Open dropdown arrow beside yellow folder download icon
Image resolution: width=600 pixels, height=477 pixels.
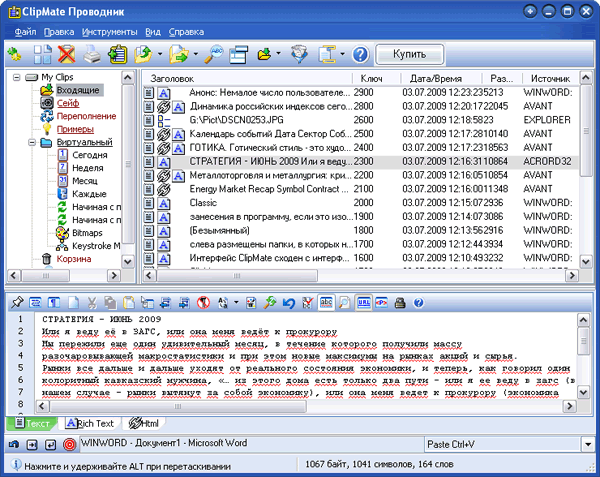(278, 54)
